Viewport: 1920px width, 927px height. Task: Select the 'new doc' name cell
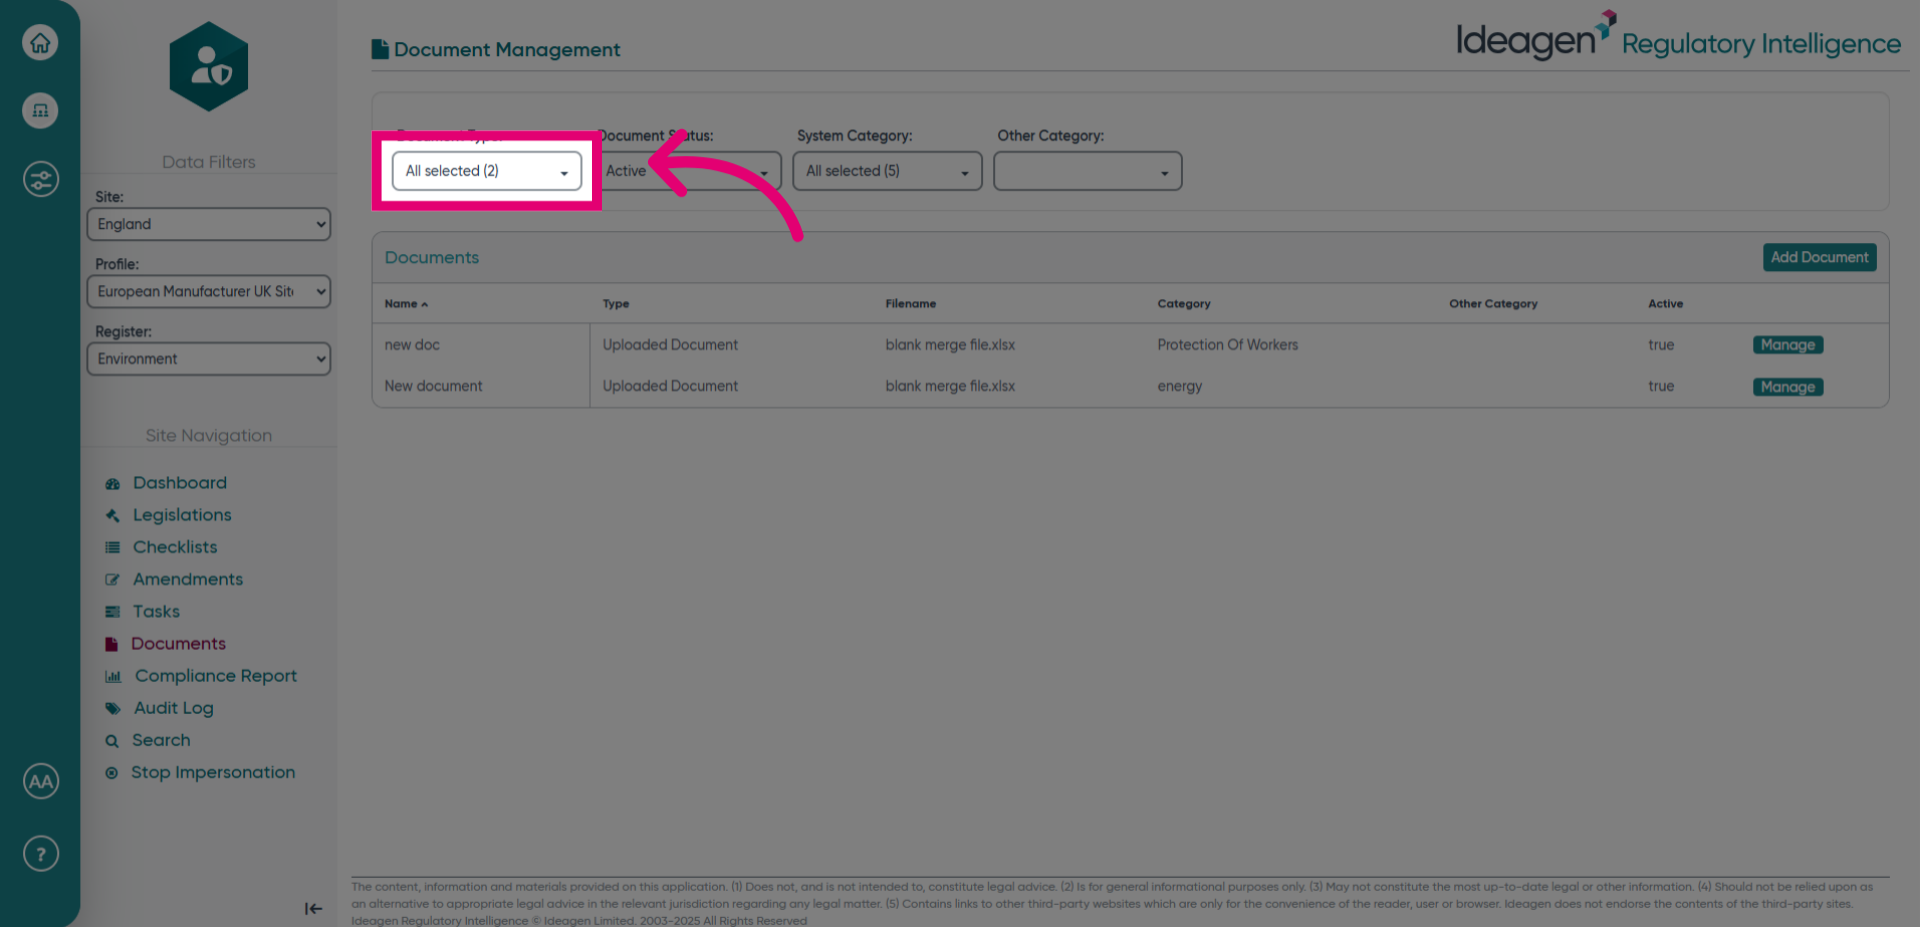point(412,345)
